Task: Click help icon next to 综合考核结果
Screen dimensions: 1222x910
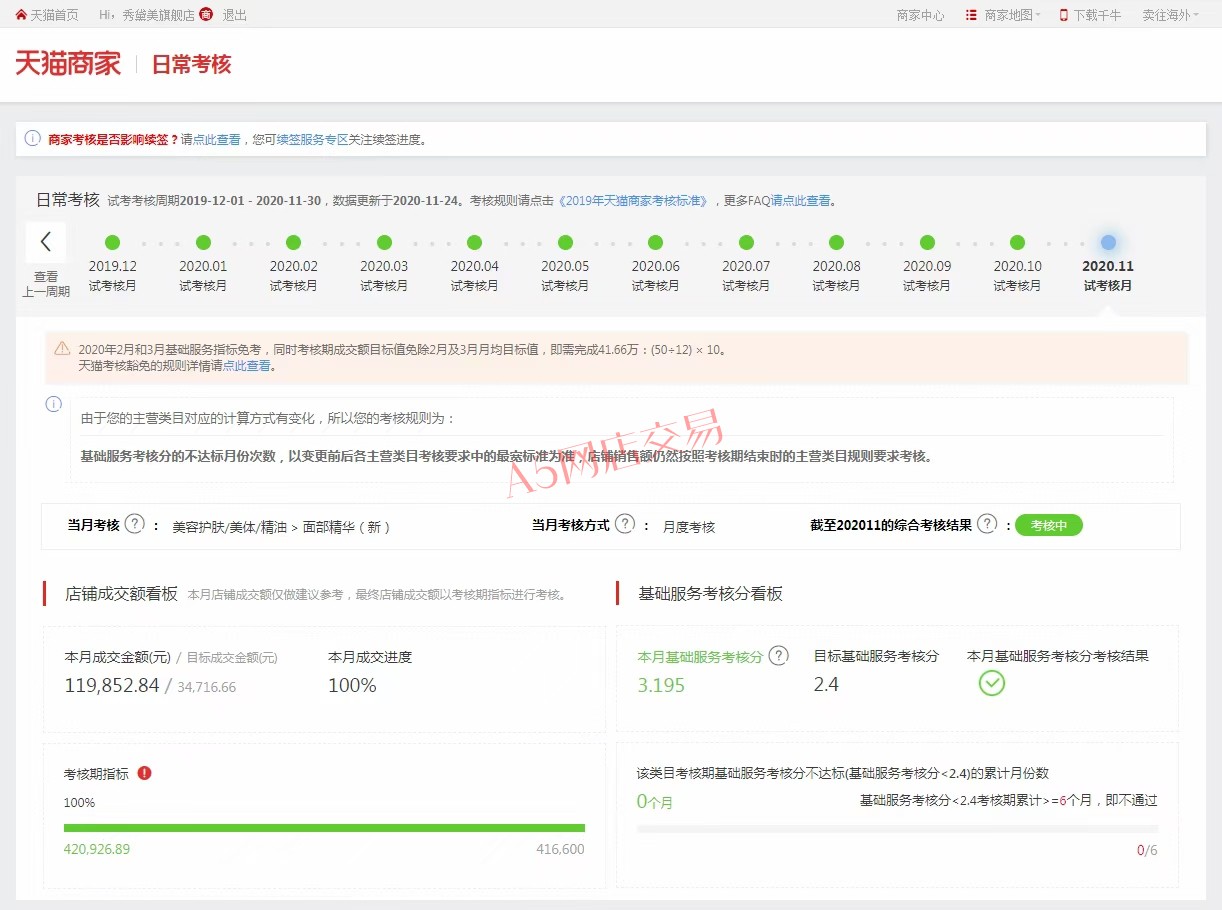Action: (987, 524)
